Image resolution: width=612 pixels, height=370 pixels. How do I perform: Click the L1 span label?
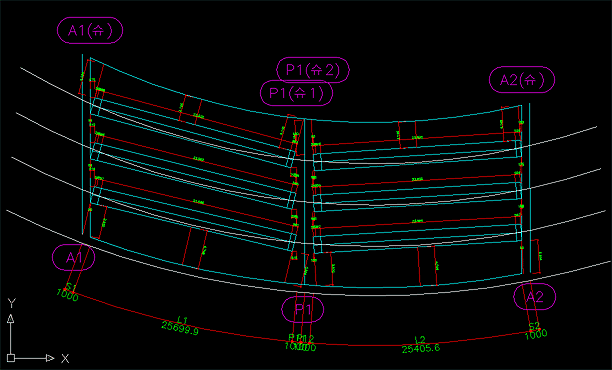click(x=183, y=320)
